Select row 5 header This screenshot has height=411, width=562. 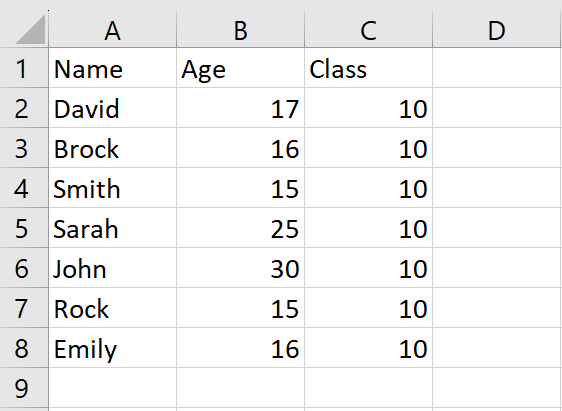coord(24,228)
